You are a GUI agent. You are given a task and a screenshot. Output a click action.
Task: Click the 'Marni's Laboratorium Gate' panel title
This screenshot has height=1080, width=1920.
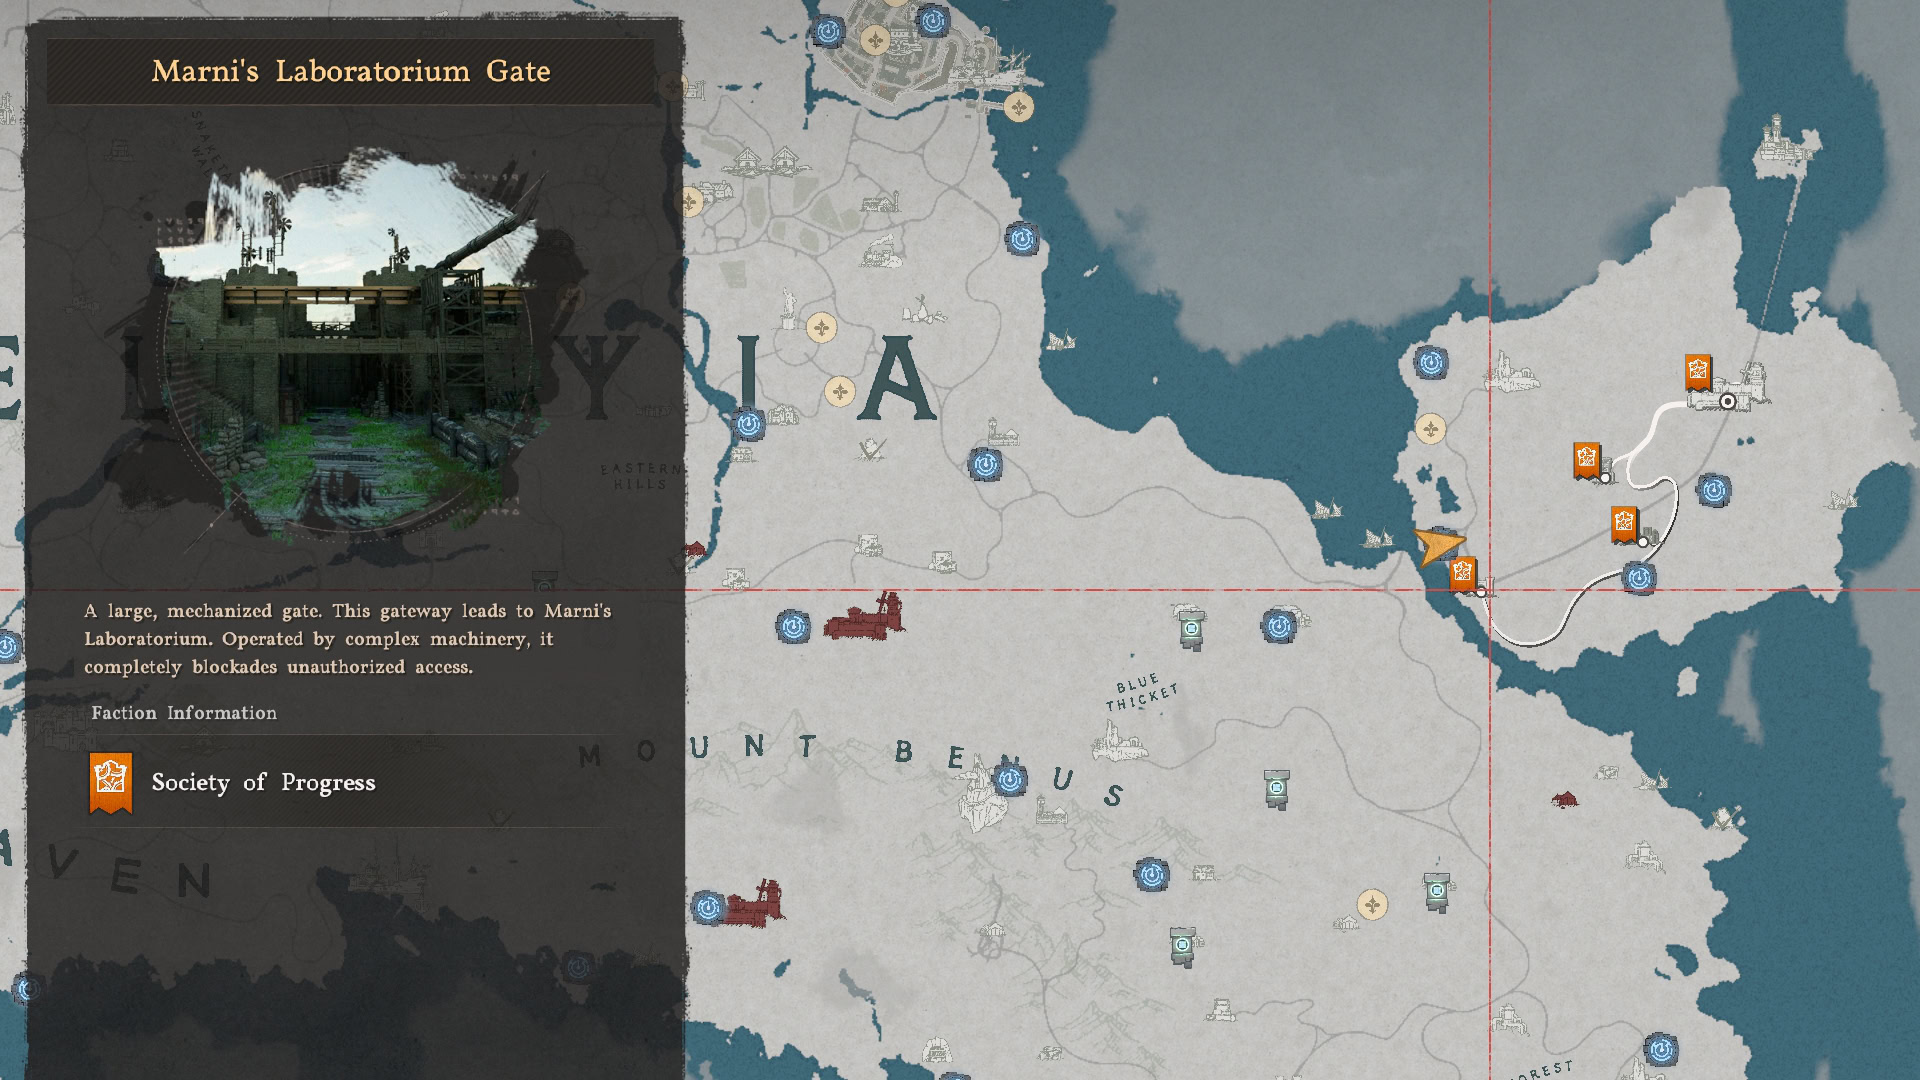[351, 71]
